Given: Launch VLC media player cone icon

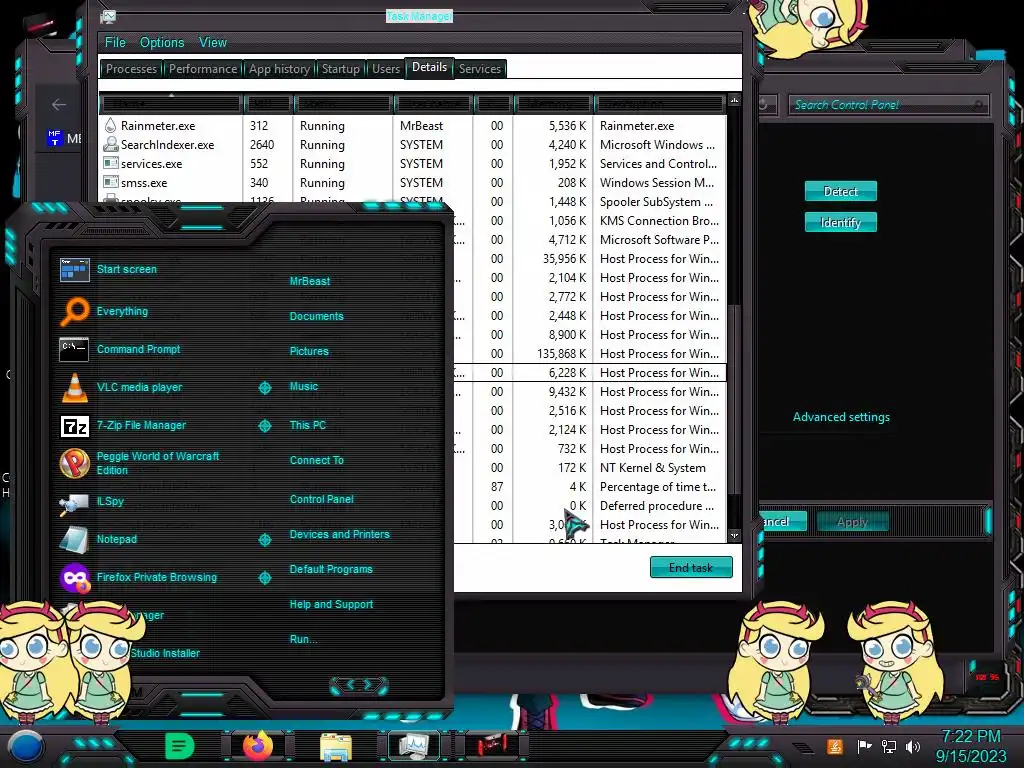Looking at the screenshot, I should pos(74,387).
